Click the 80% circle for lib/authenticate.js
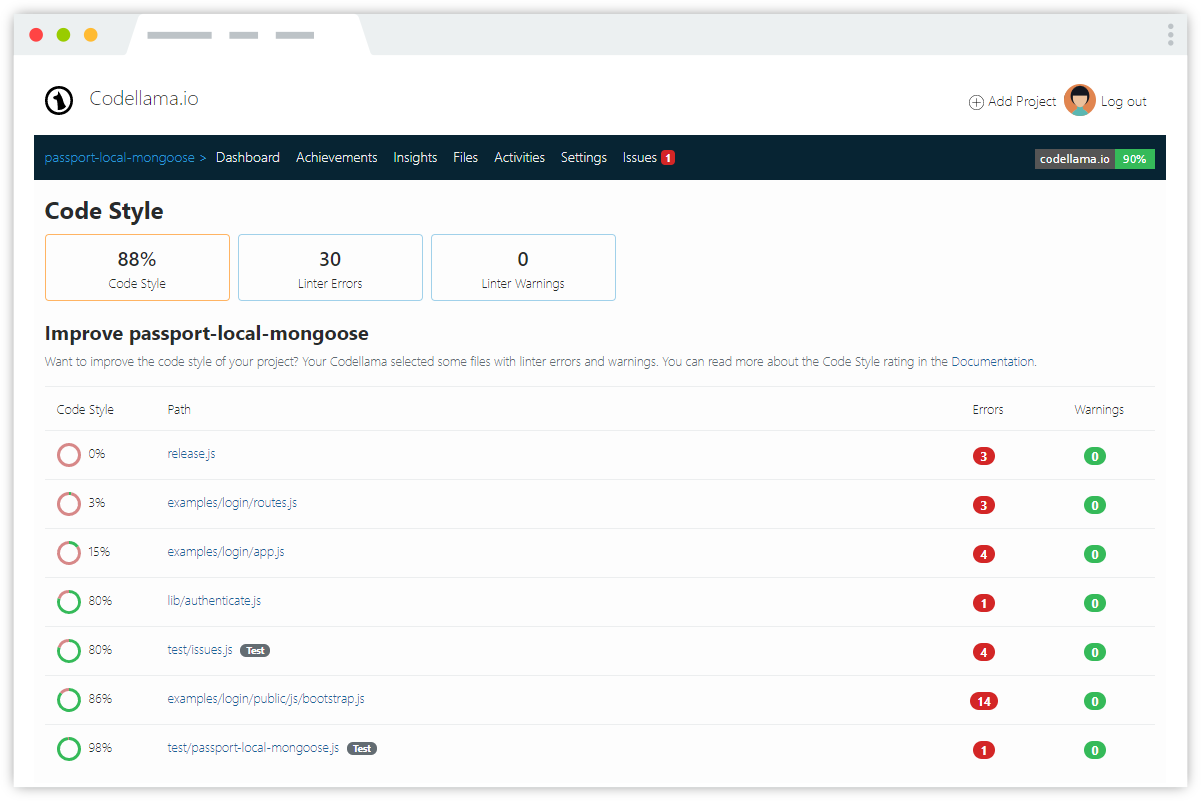Screen dimensions: 1201x801 [69, 602]
